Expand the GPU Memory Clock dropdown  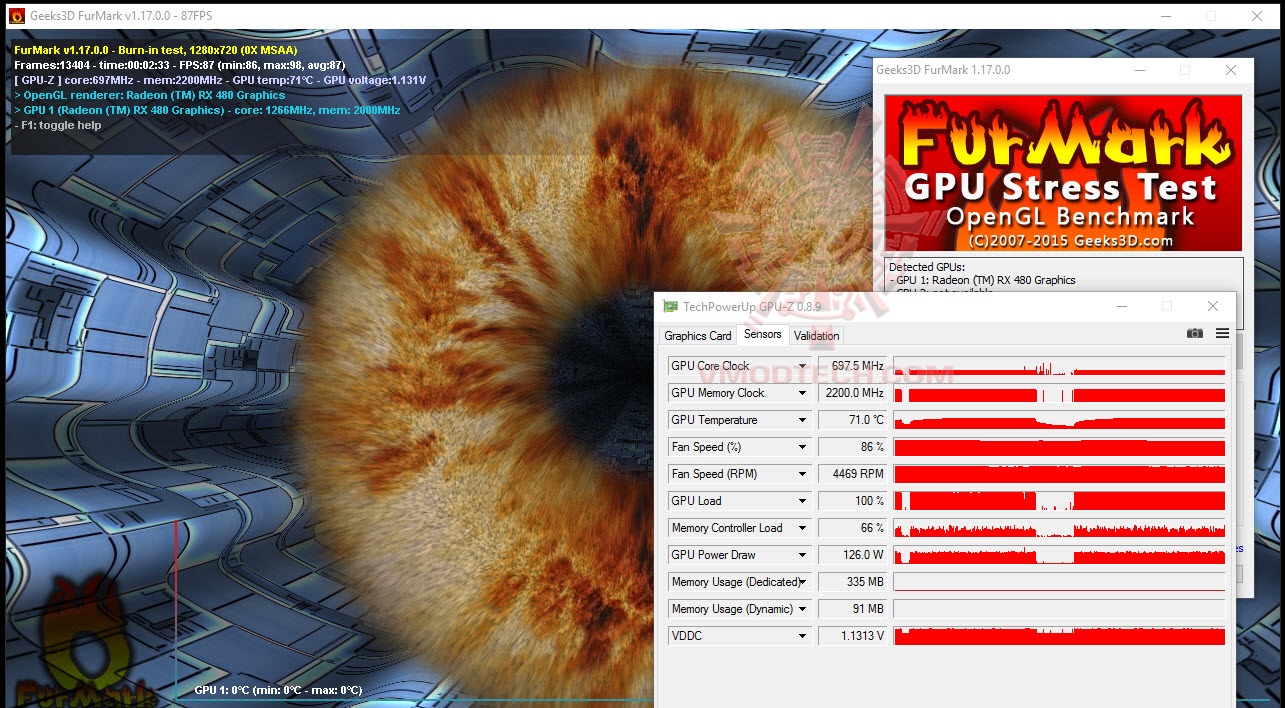802,393
